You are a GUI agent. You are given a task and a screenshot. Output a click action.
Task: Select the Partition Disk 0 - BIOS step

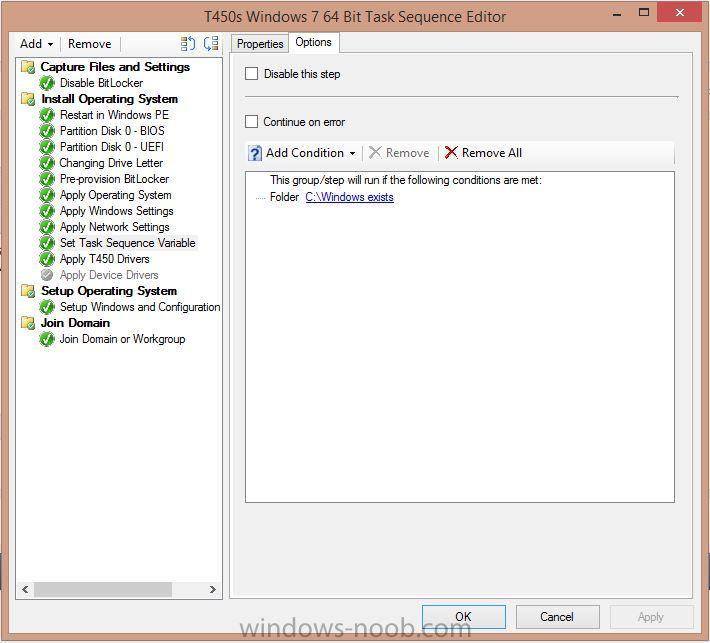tap(112, 131)
